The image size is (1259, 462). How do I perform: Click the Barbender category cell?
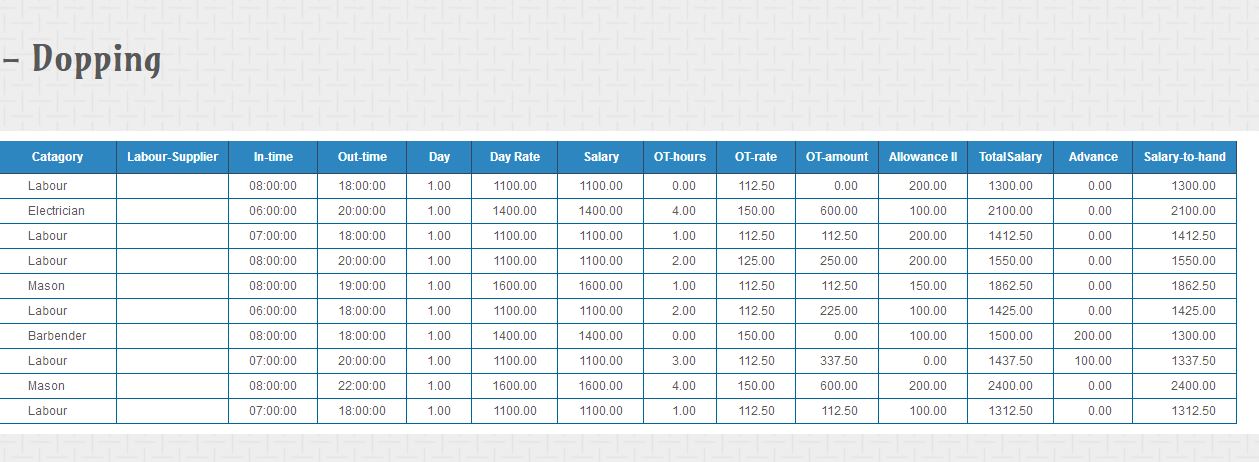(57, 336)
